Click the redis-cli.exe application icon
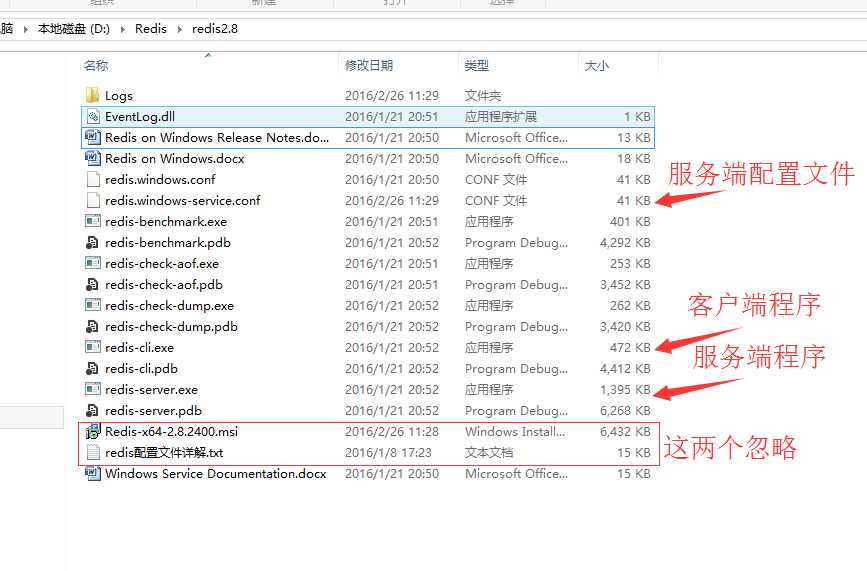 click(93, 347)
